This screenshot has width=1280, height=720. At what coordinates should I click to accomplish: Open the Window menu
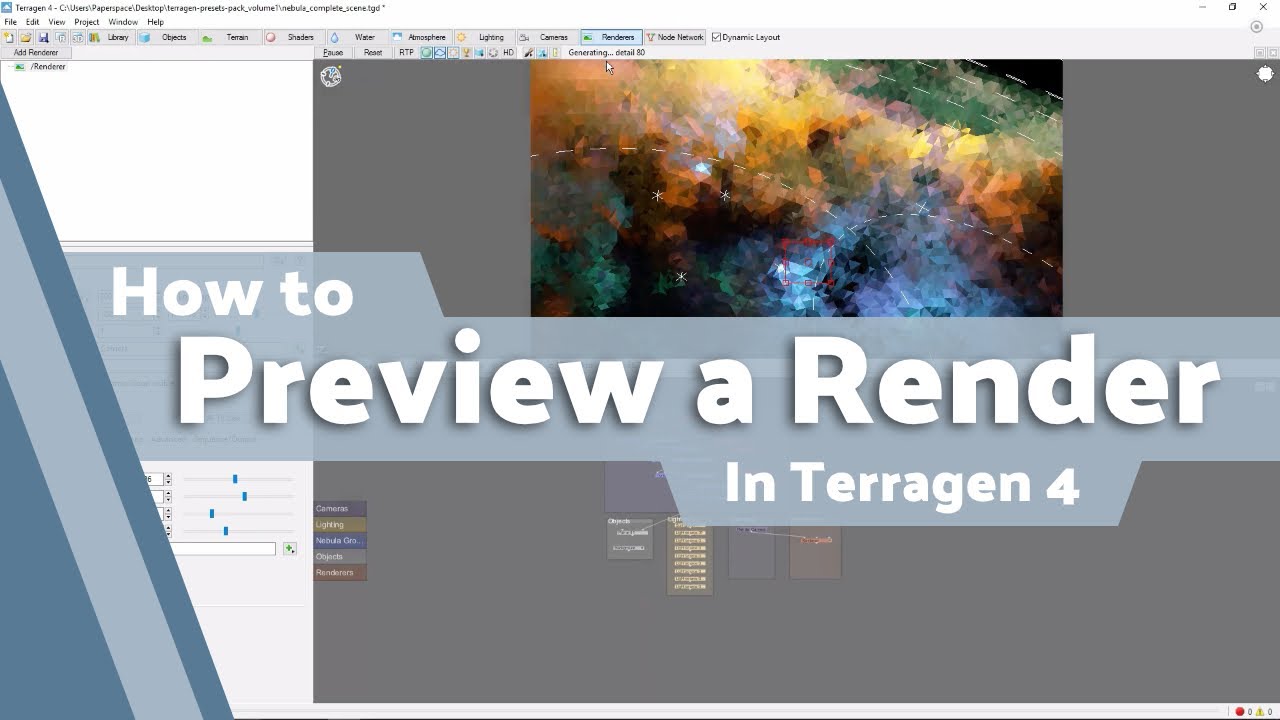123,22
